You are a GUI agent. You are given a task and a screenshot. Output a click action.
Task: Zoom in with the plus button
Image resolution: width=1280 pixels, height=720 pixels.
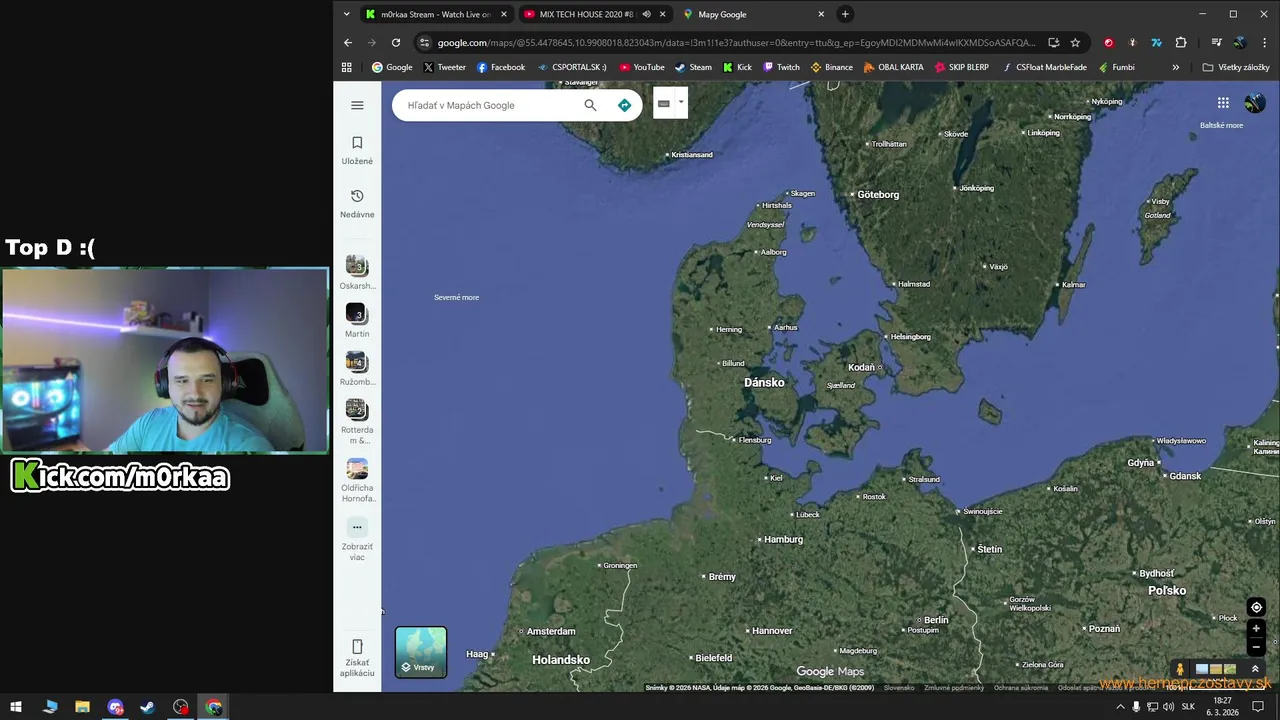click(1256, 629)
